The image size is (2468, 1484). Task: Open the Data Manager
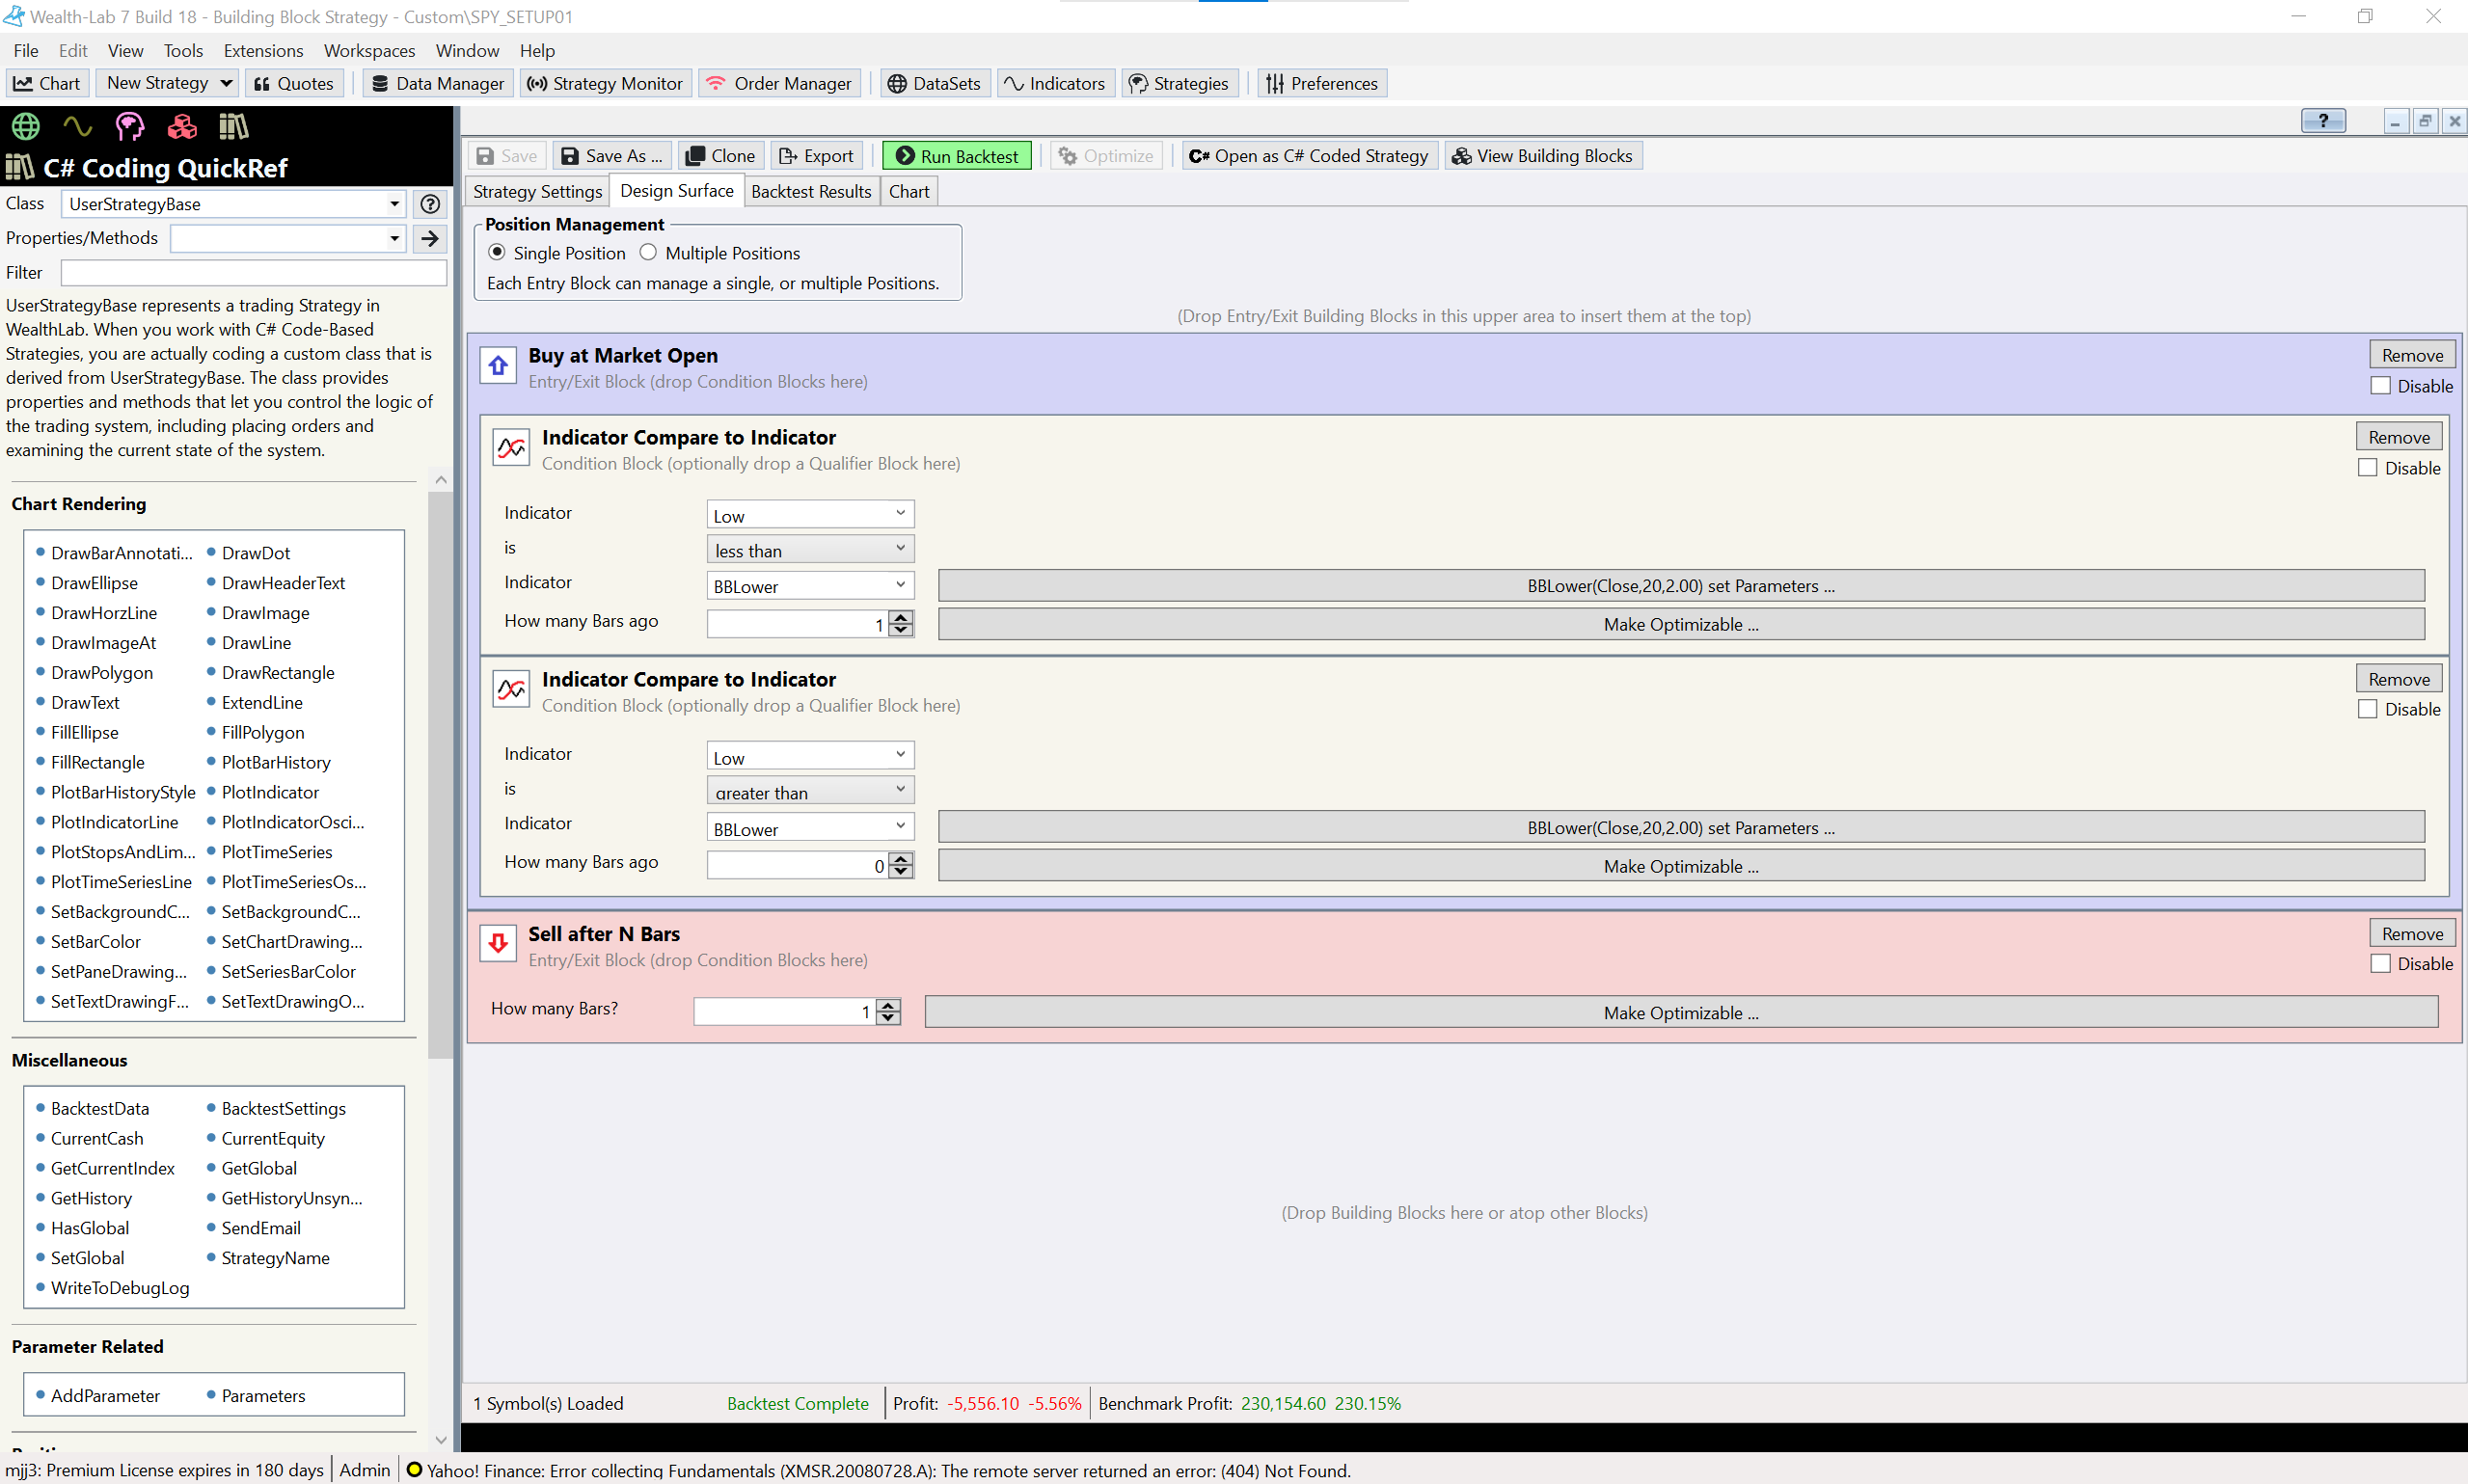pyautogui.click(x=437, y=83)
